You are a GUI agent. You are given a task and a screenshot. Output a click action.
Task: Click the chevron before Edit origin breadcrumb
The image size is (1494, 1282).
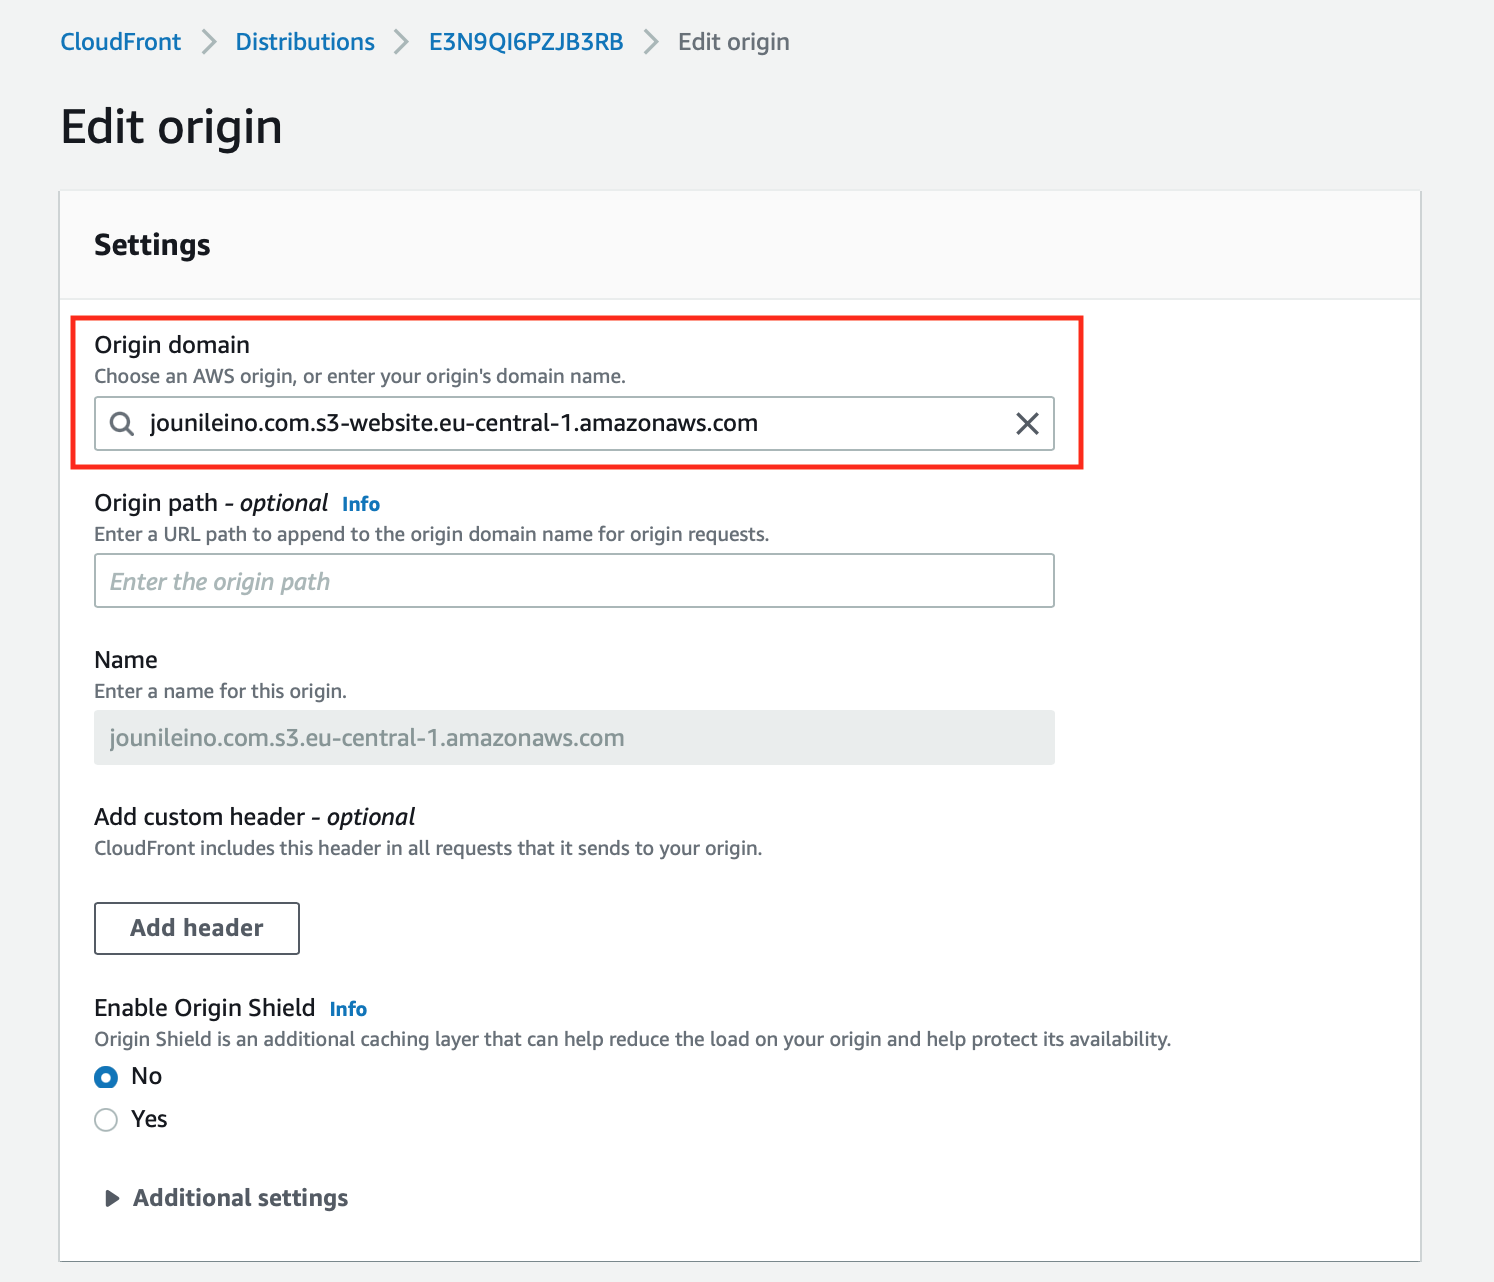point(651,42)
